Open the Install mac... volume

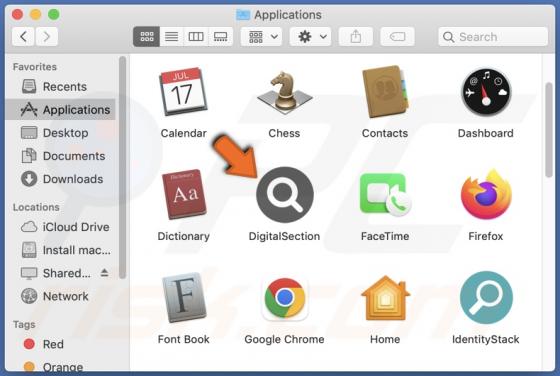60,250
